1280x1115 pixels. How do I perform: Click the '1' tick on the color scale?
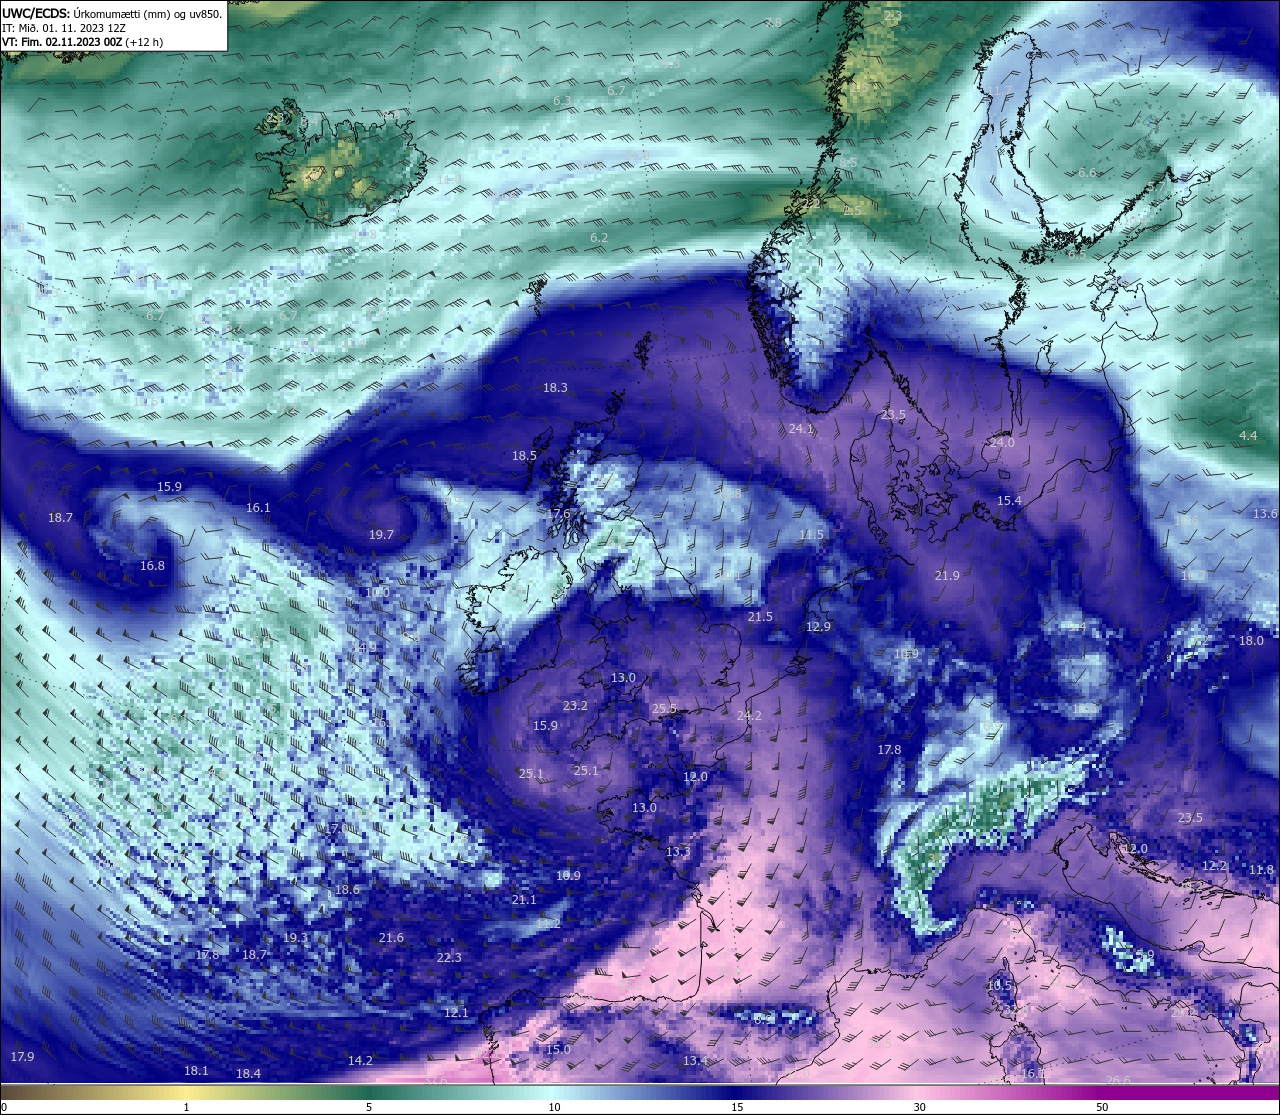[186, 1107]
